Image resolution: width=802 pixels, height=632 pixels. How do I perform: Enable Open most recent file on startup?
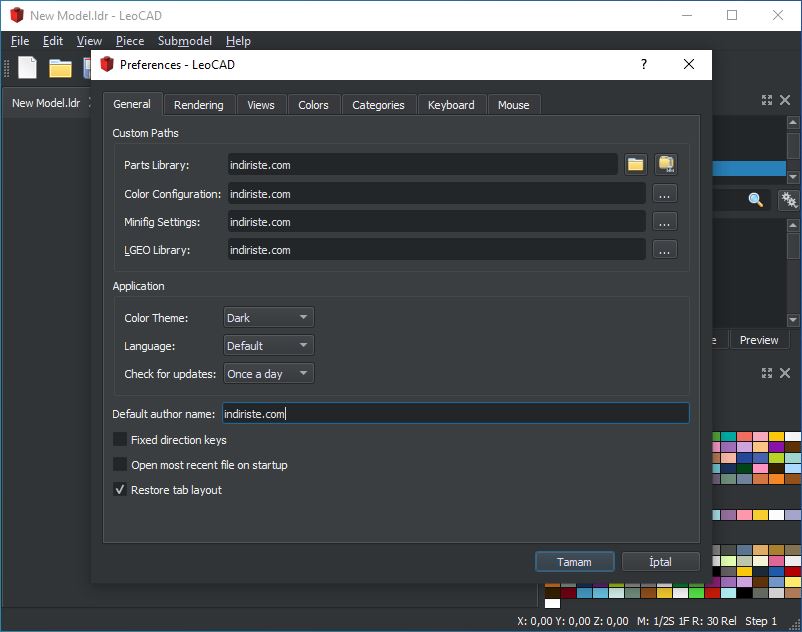pos(120,465)
